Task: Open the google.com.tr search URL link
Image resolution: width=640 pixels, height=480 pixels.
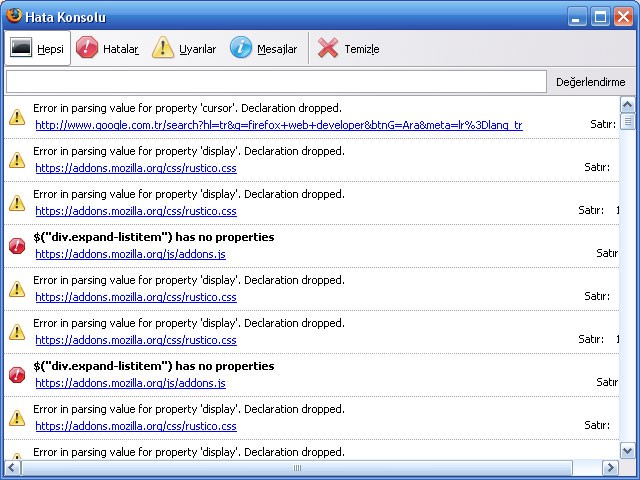Action: coord(278,125)
